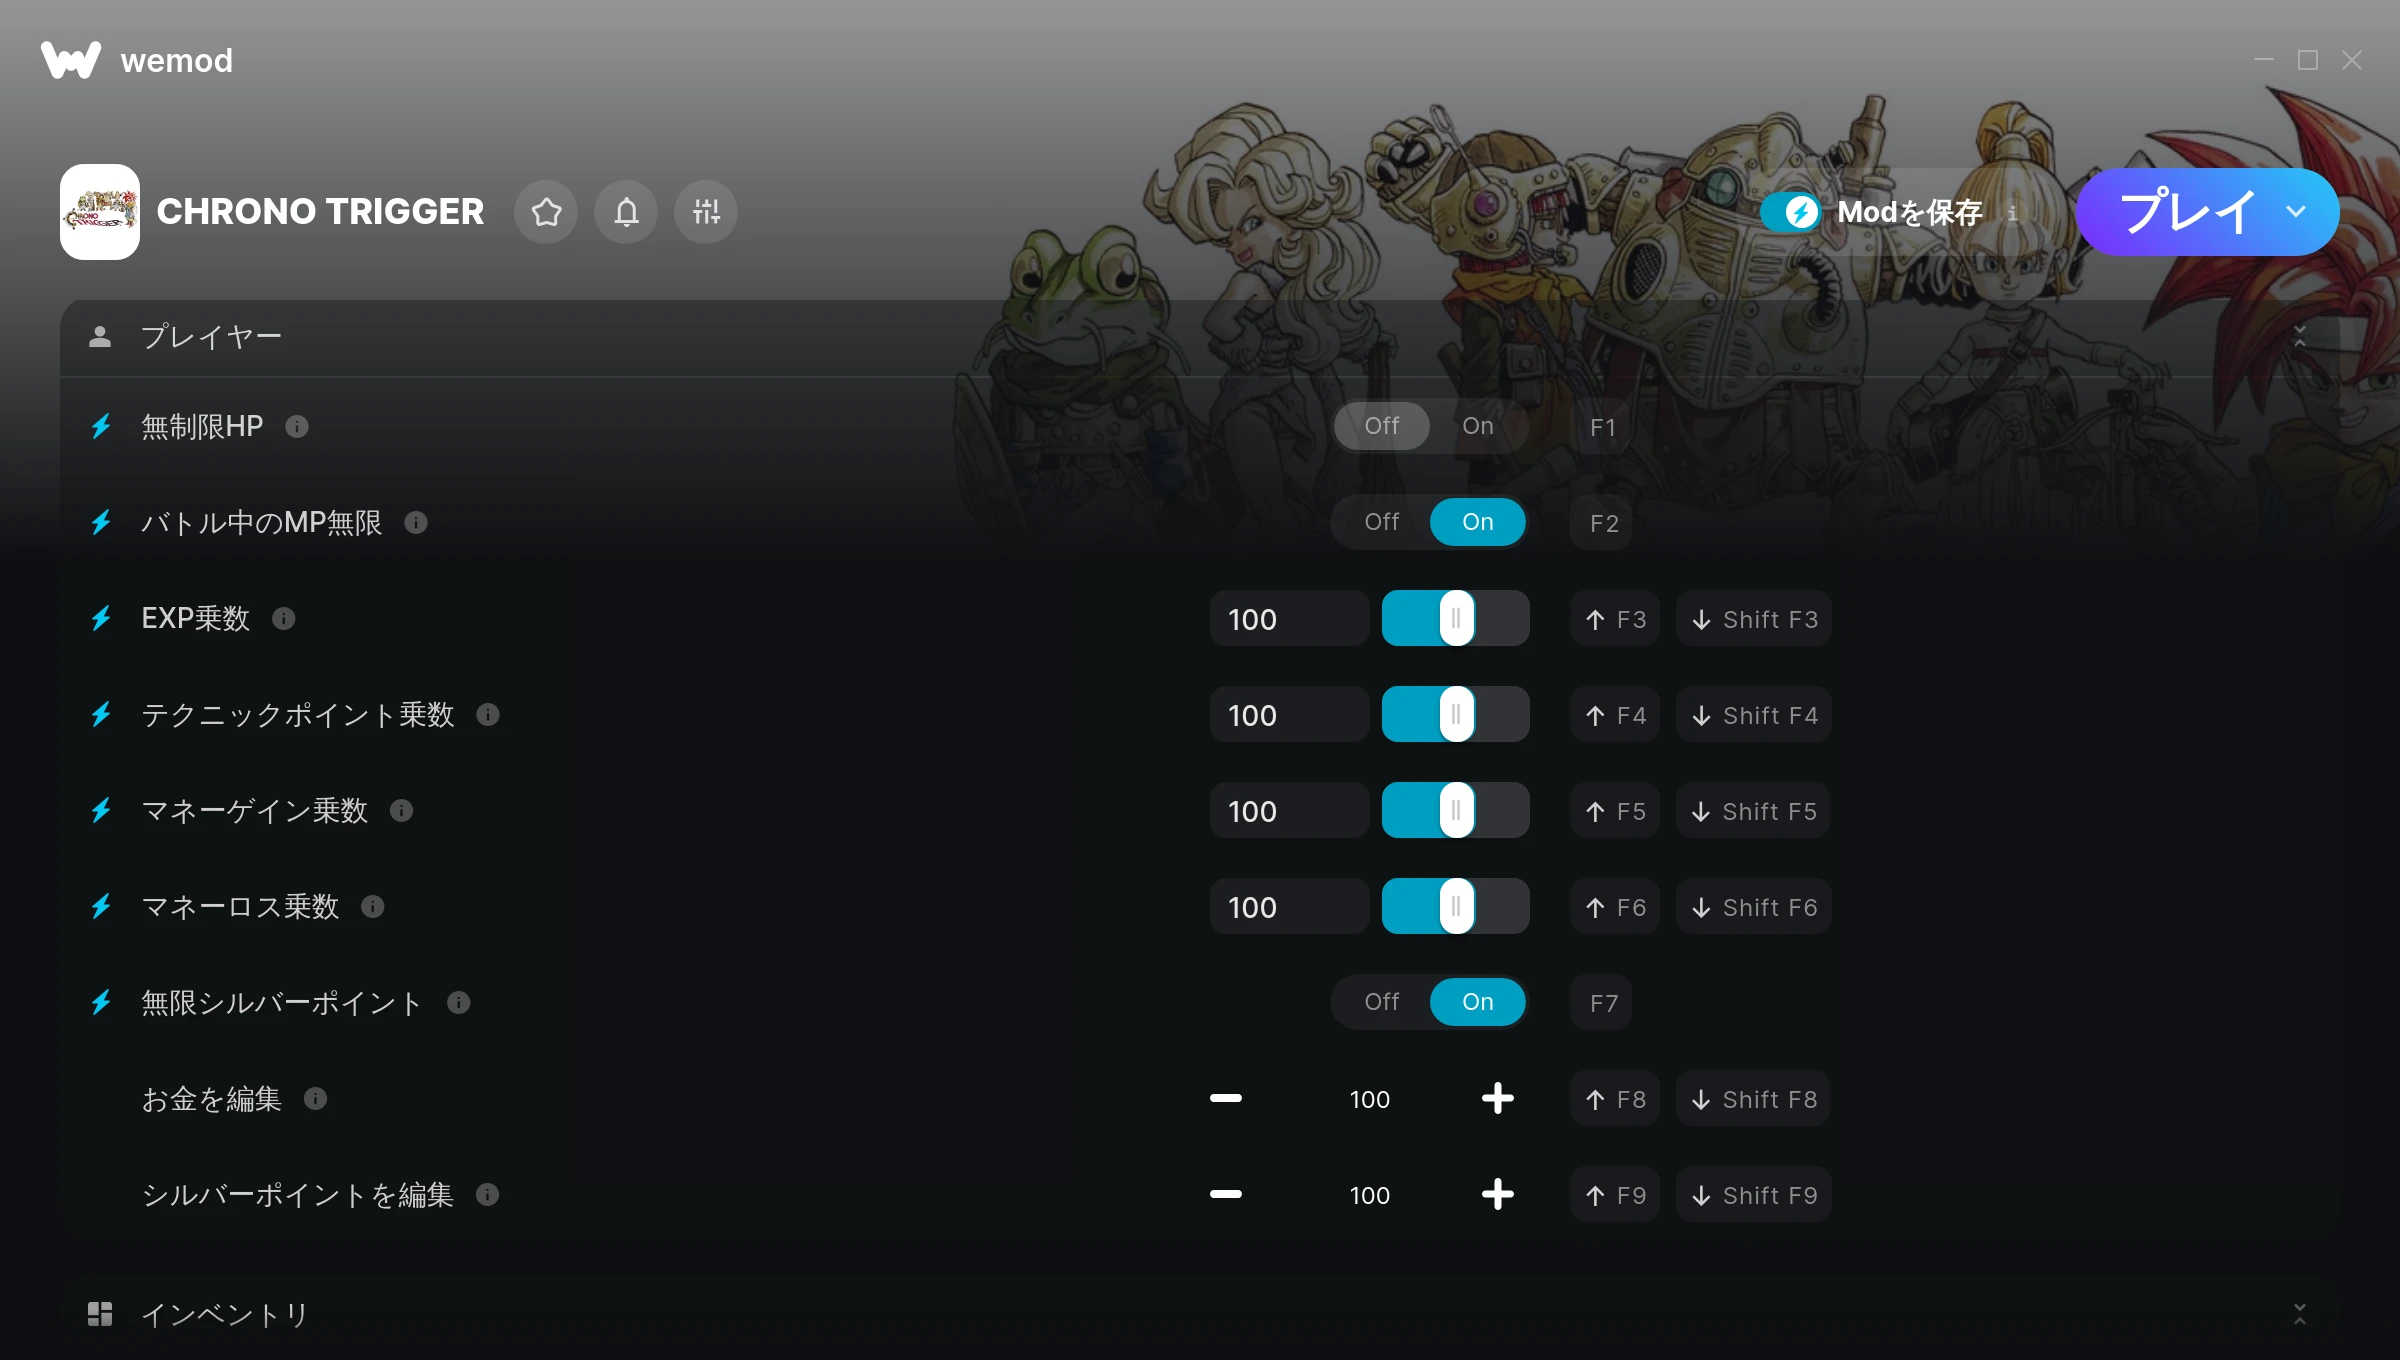
Task: Click minus icon for シルバーポイントを編集
Action: pos(1226,1195)
